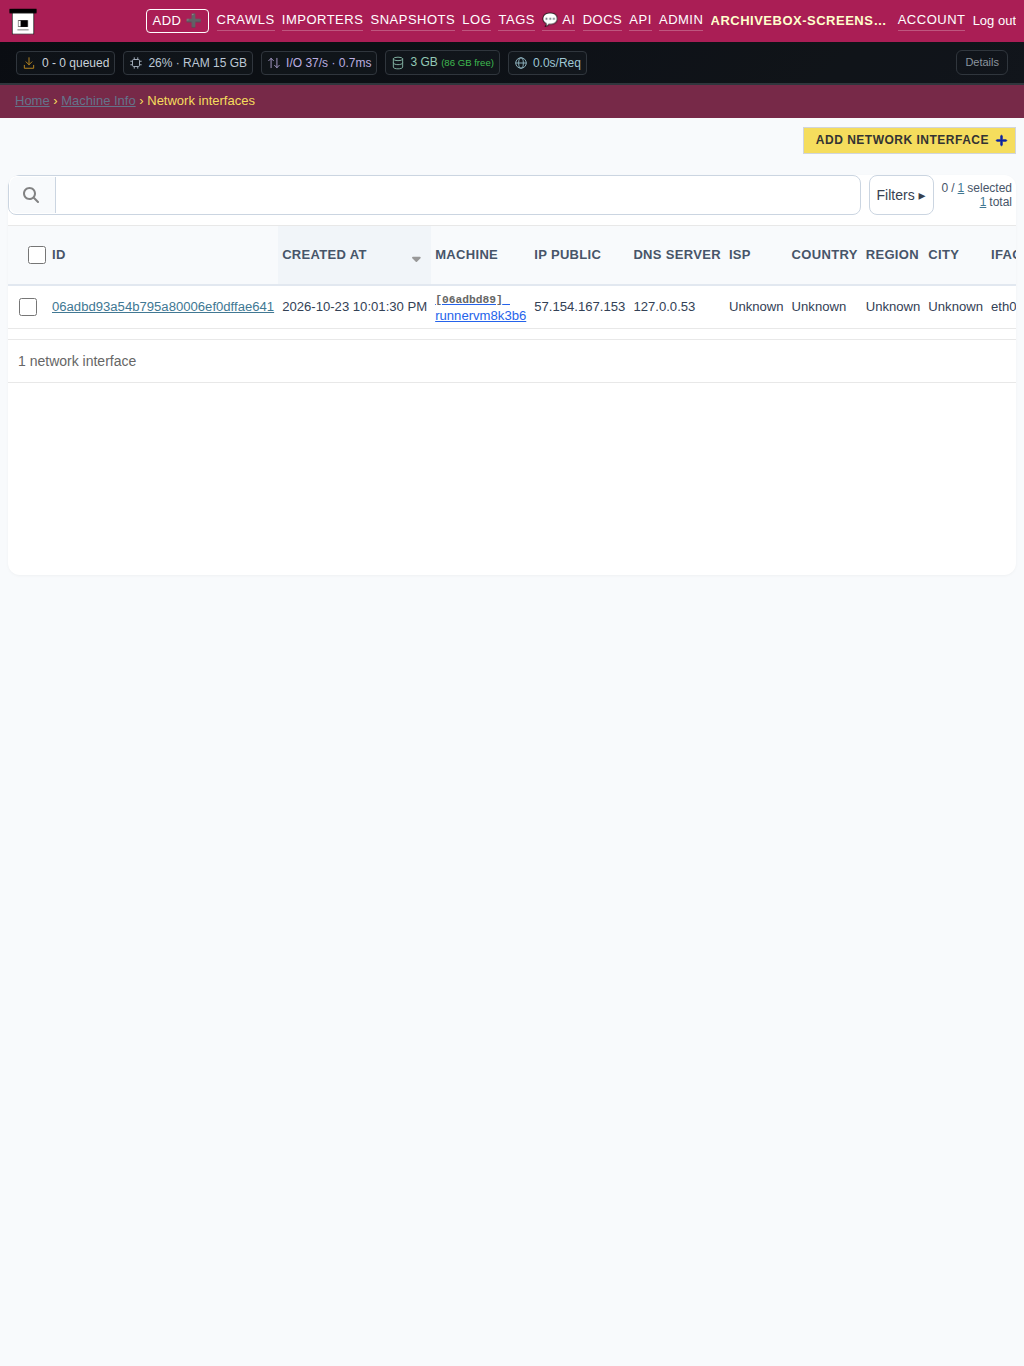The image size is (1024, 1366).
Task: Sort by the ID column header
Action: click(59, 255)
